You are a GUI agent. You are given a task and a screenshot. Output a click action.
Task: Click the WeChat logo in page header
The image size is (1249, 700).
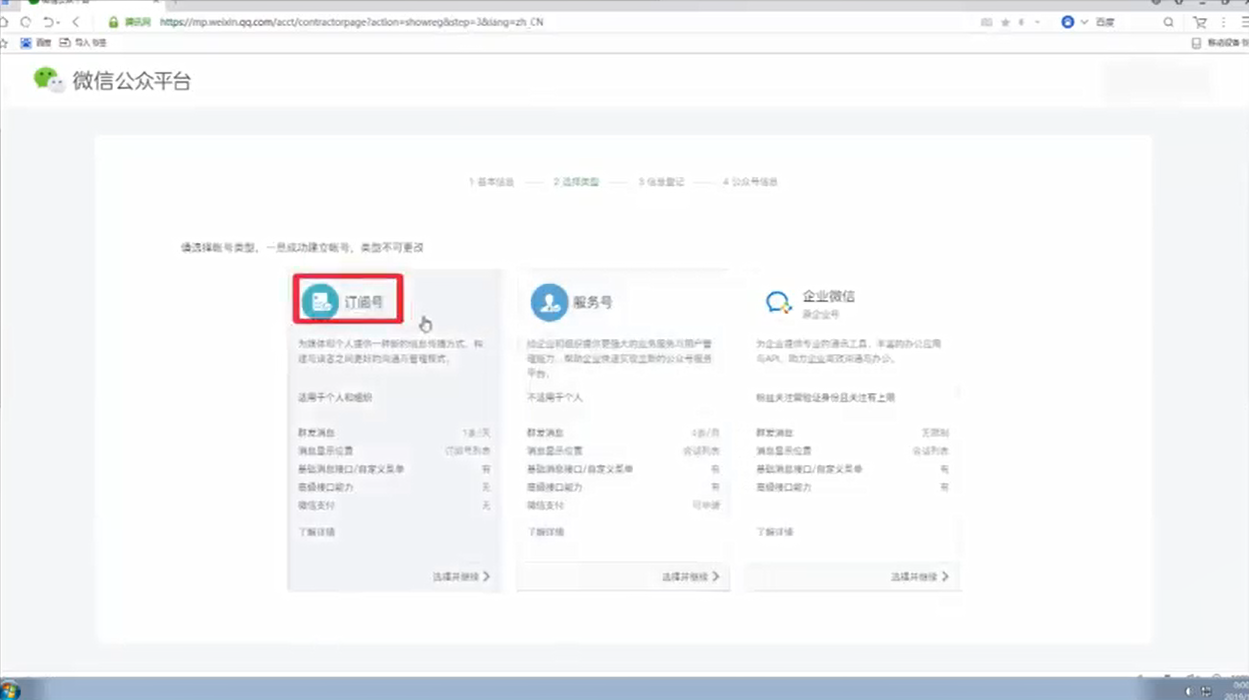48,80
